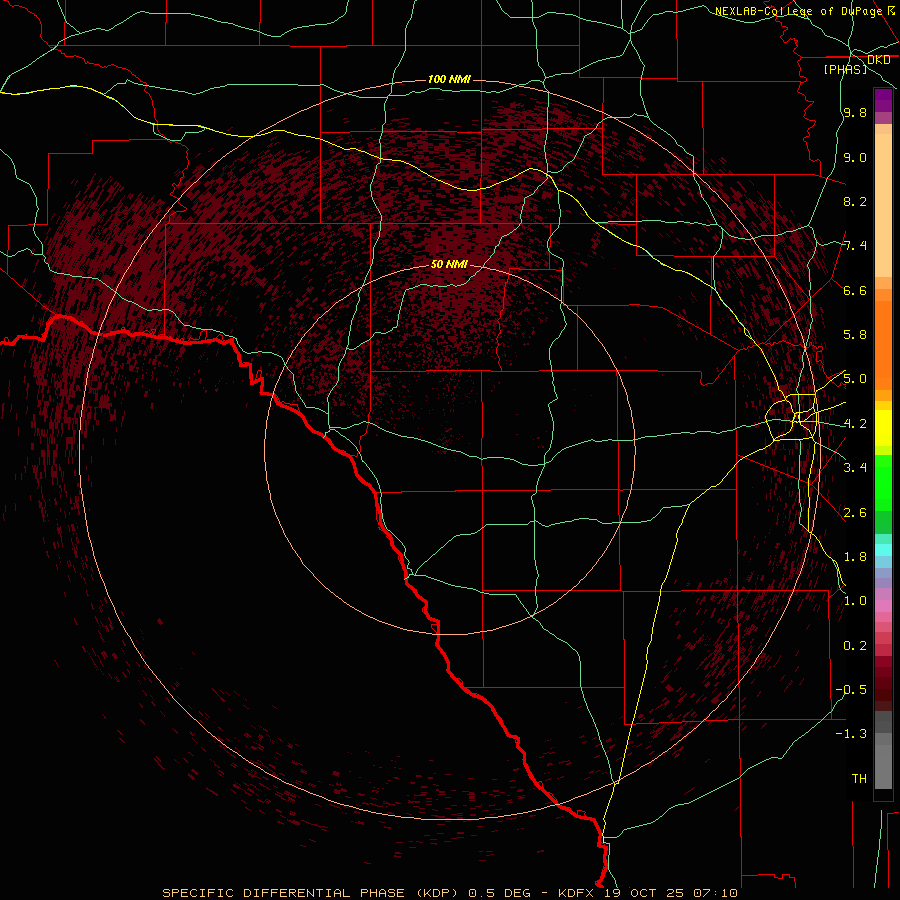Click the 50 NMI range ring label
900x900 pixels.
tap(449, 264)
